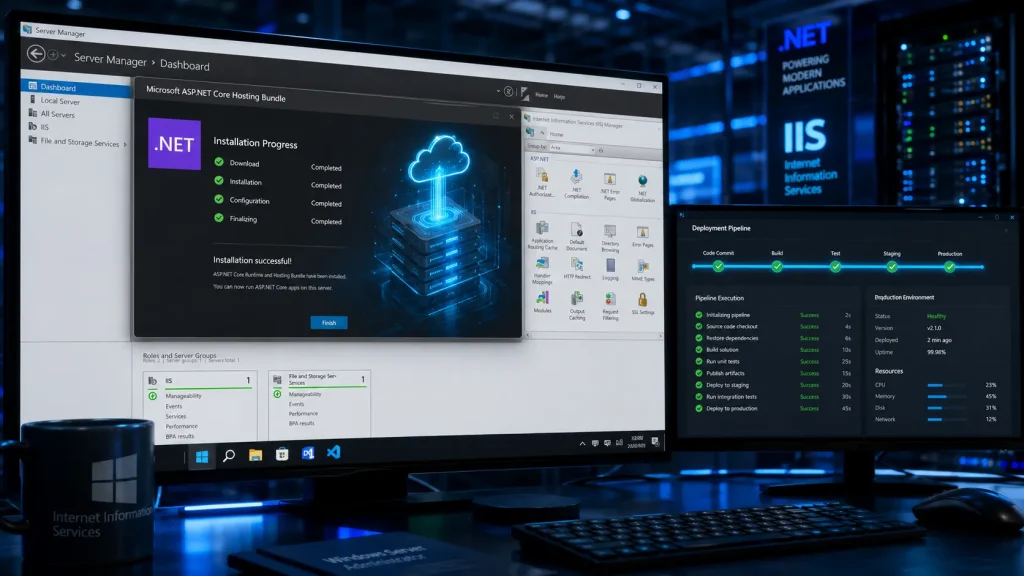Open the Logging feature icon

[610, 265]
